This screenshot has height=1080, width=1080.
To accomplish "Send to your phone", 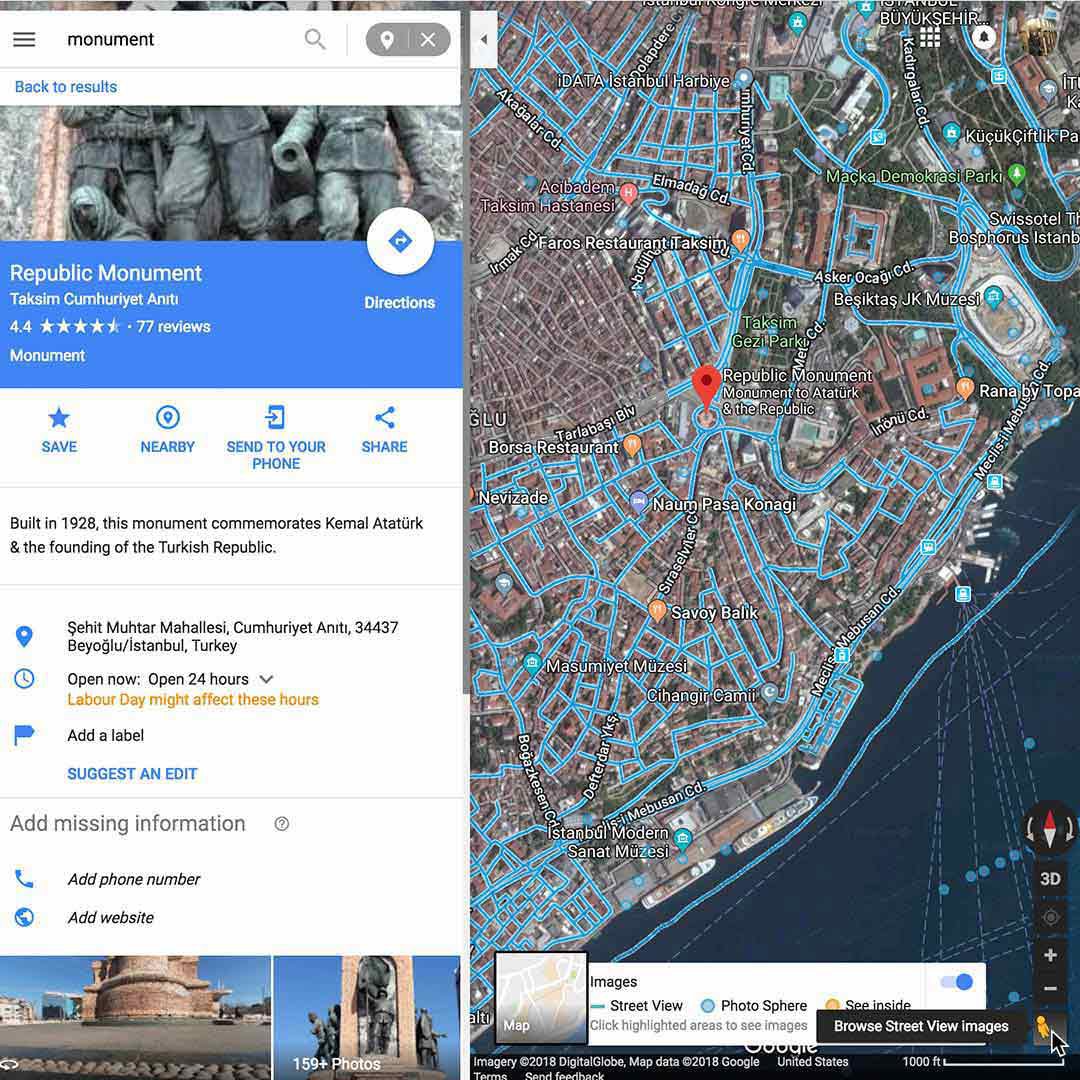I will 276,438.
